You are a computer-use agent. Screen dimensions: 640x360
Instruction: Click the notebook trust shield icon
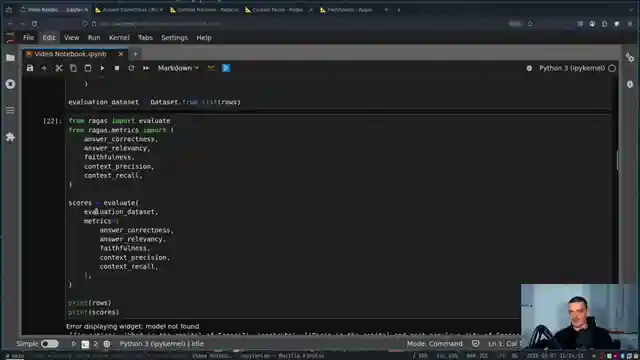coord(476,344)
